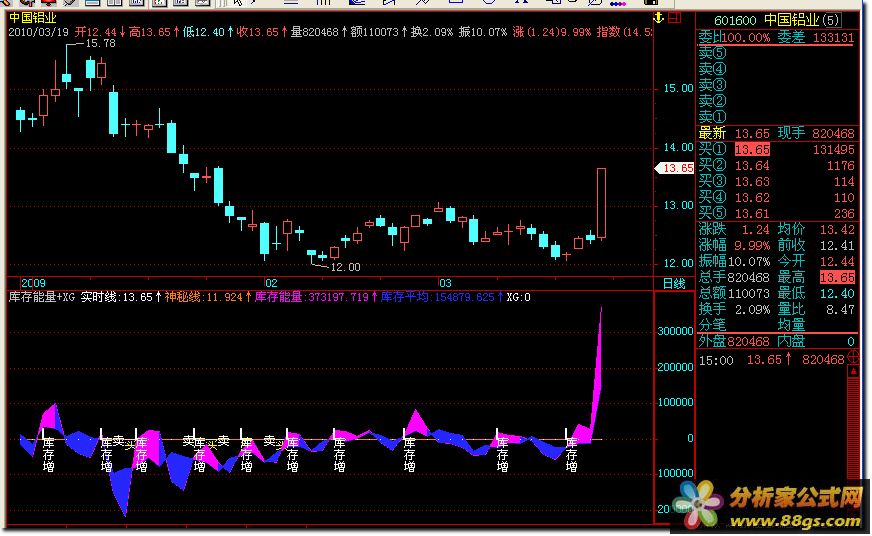
Task: Click the 现手 820468 value
Action: (833, 133)
